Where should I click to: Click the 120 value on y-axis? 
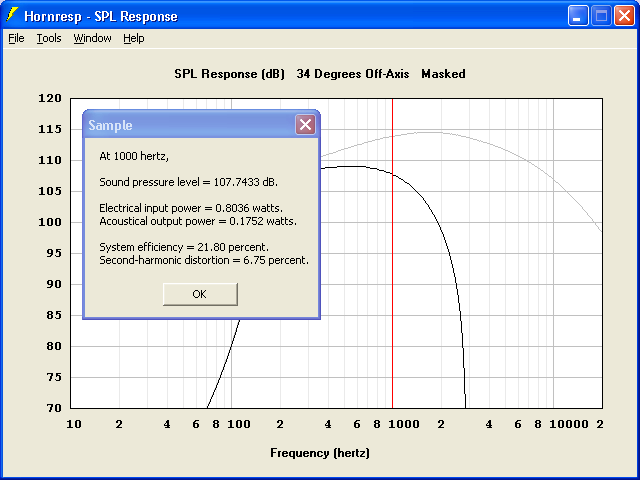pos(50,98)
